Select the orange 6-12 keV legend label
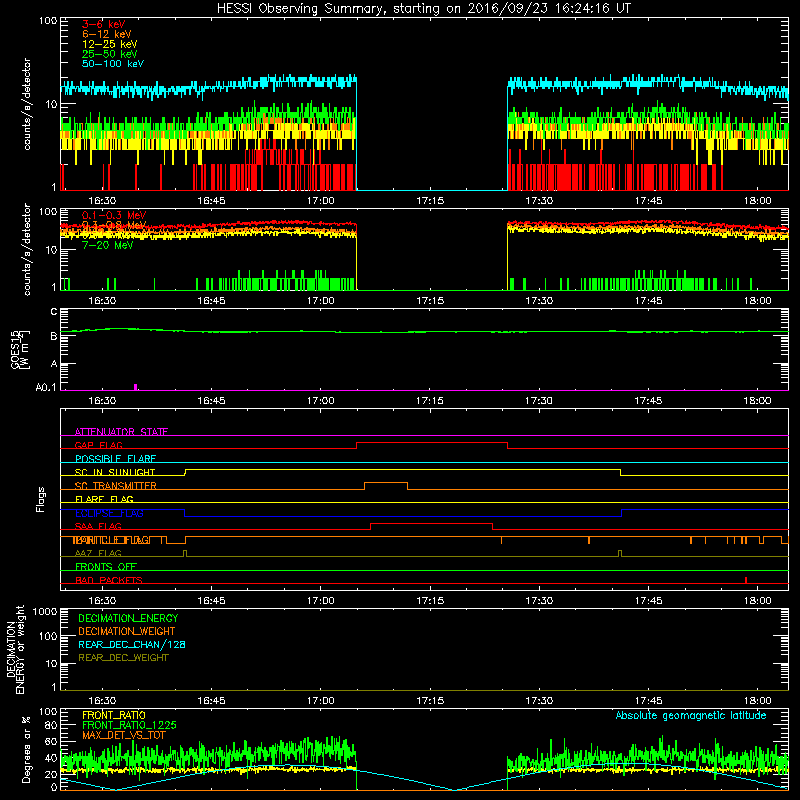Screen dimensions: 800x800 [107, 34]
